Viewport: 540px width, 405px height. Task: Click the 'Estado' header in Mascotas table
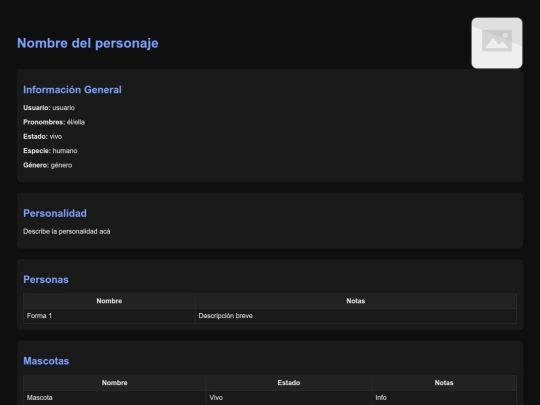[289, 383]
